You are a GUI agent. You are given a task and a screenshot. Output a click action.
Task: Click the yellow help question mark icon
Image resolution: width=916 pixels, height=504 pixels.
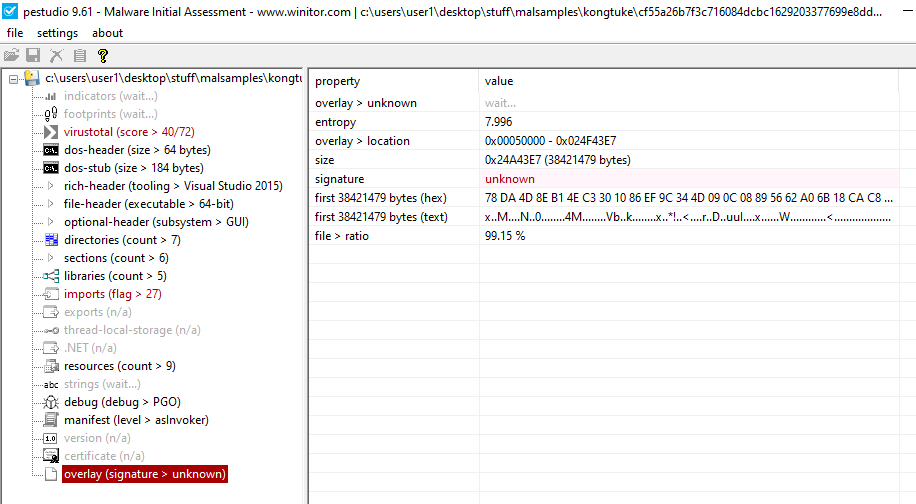coord(103,55)
